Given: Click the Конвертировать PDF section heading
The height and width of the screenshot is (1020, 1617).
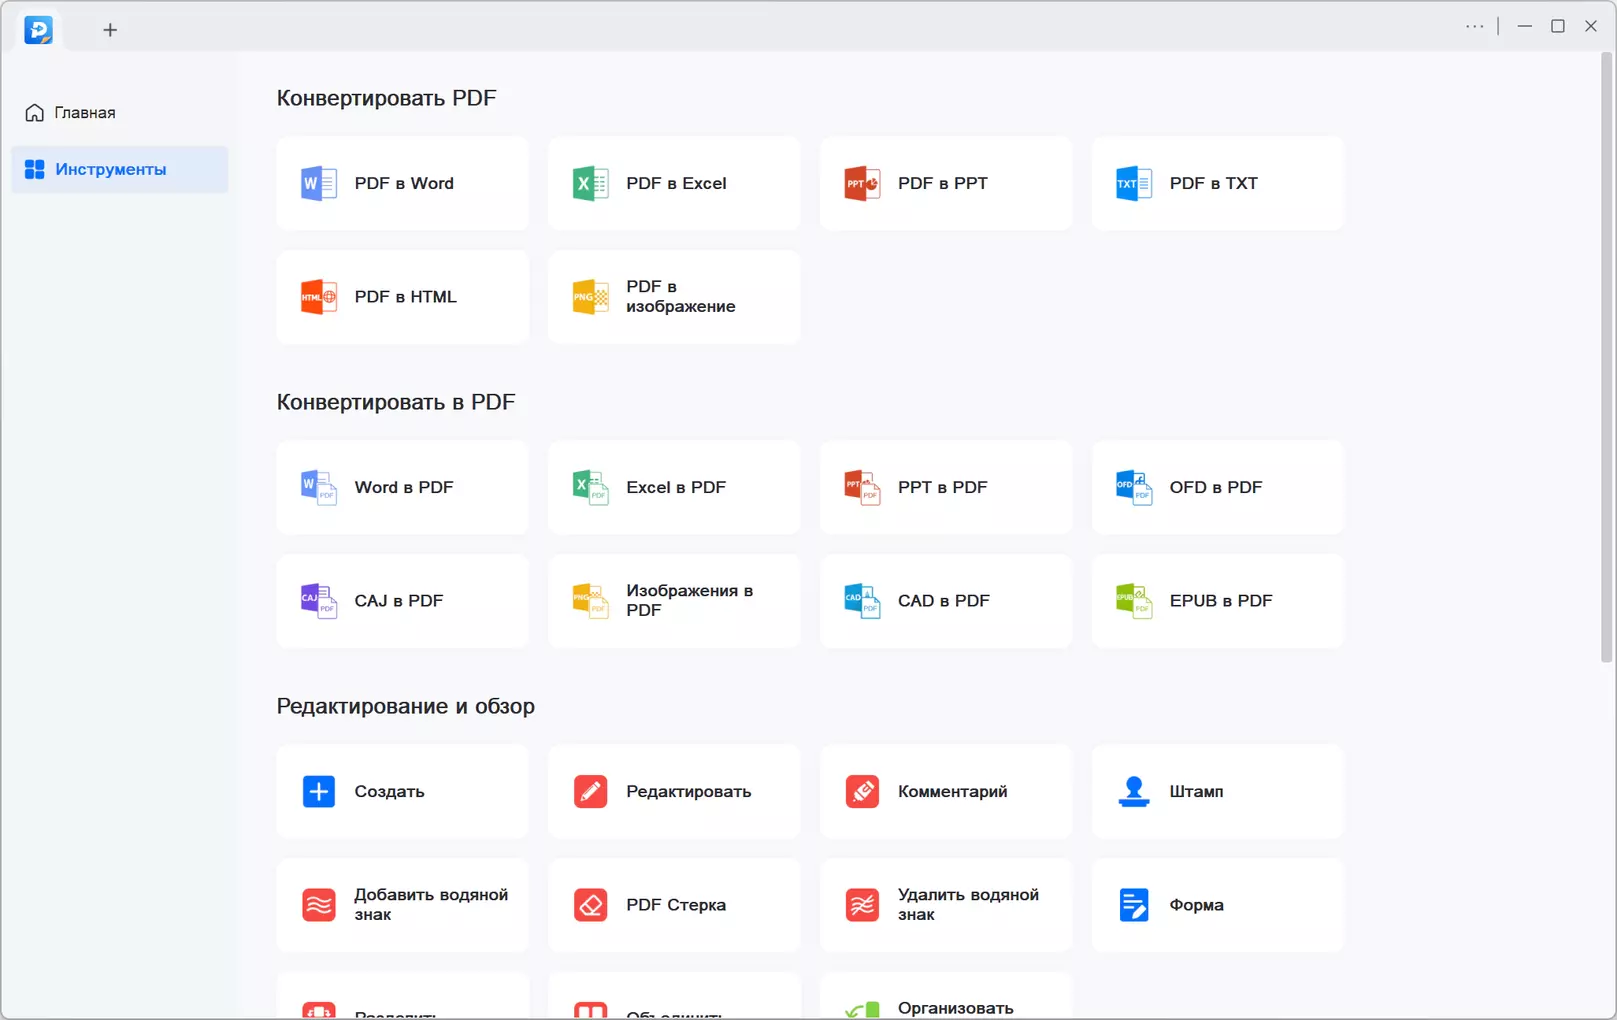Looking at the screenshot, I should [x=386, y=98].
